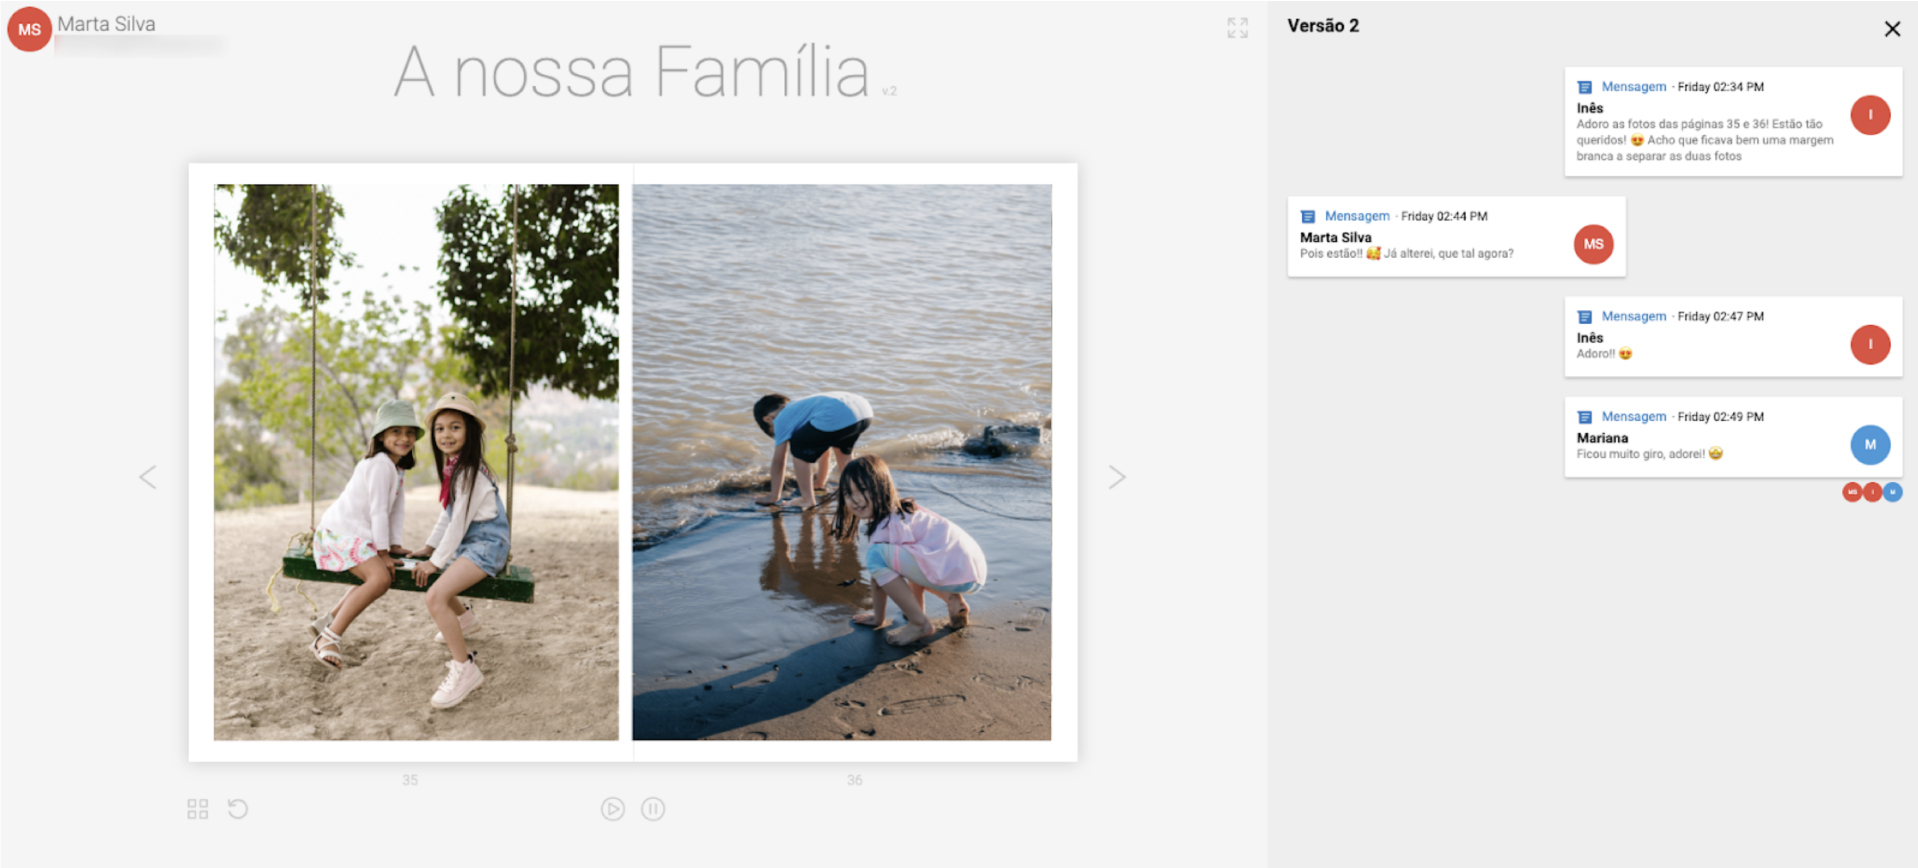This screenshot has height=868, width=1918.
Task: Click the message icon on Inês's first comment
Action: [x=1584, y=87]
